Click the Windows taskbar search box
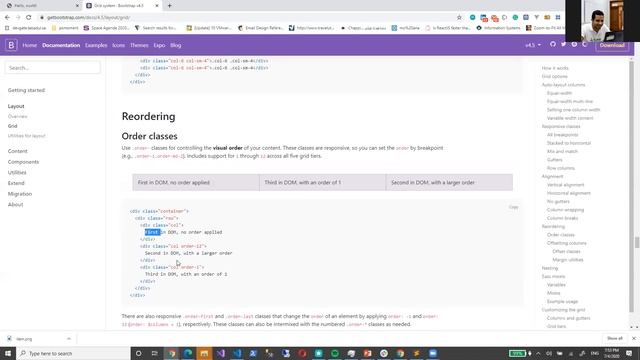The width and height of the screenshot is (640, 360). click(73, 353)
